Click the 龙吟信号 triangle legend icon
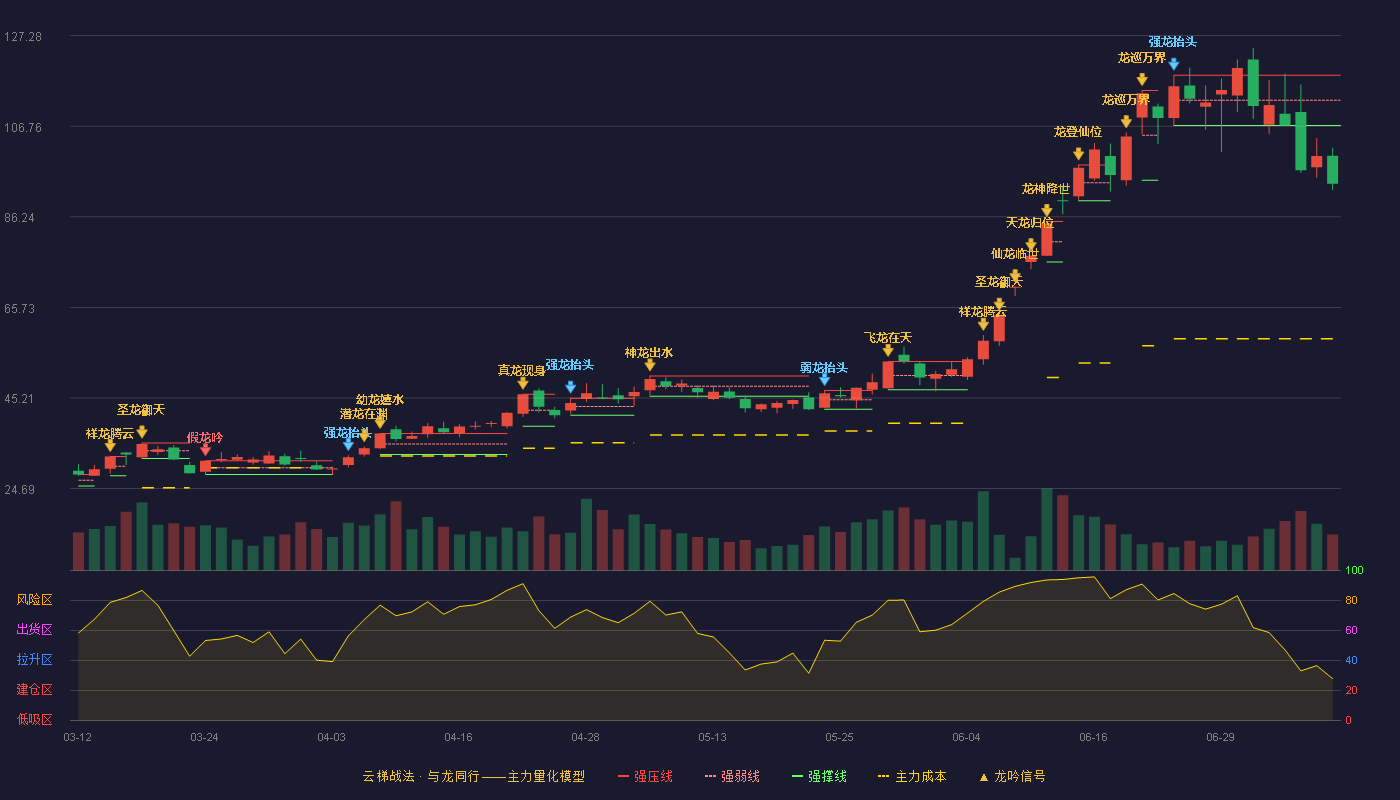The height and width of the screenshot is (800, 1400). pyautogui.click(x=983, y=777)
